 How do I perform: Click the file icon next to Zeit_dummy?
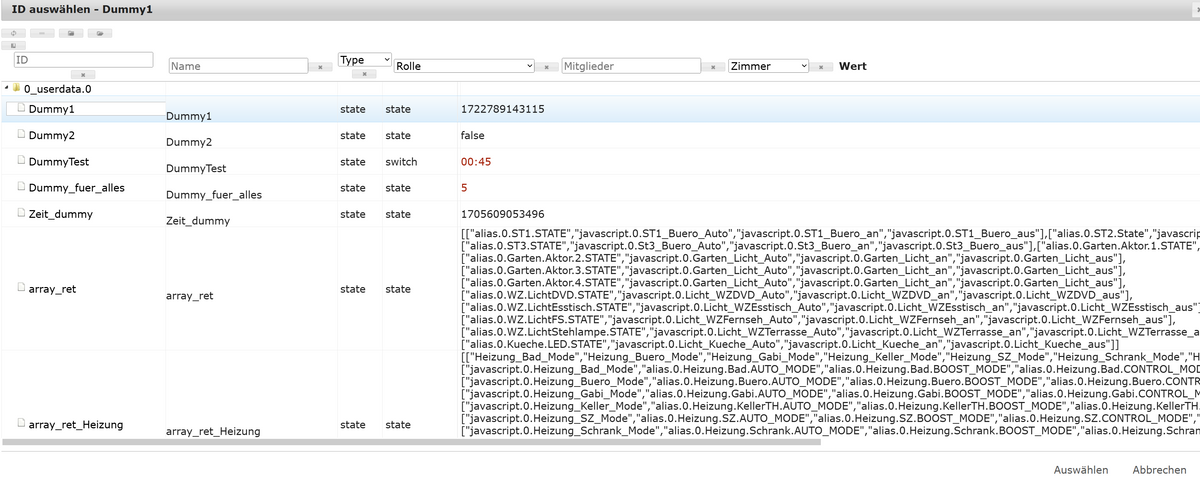pyautogui.click(x=22, y=213)
